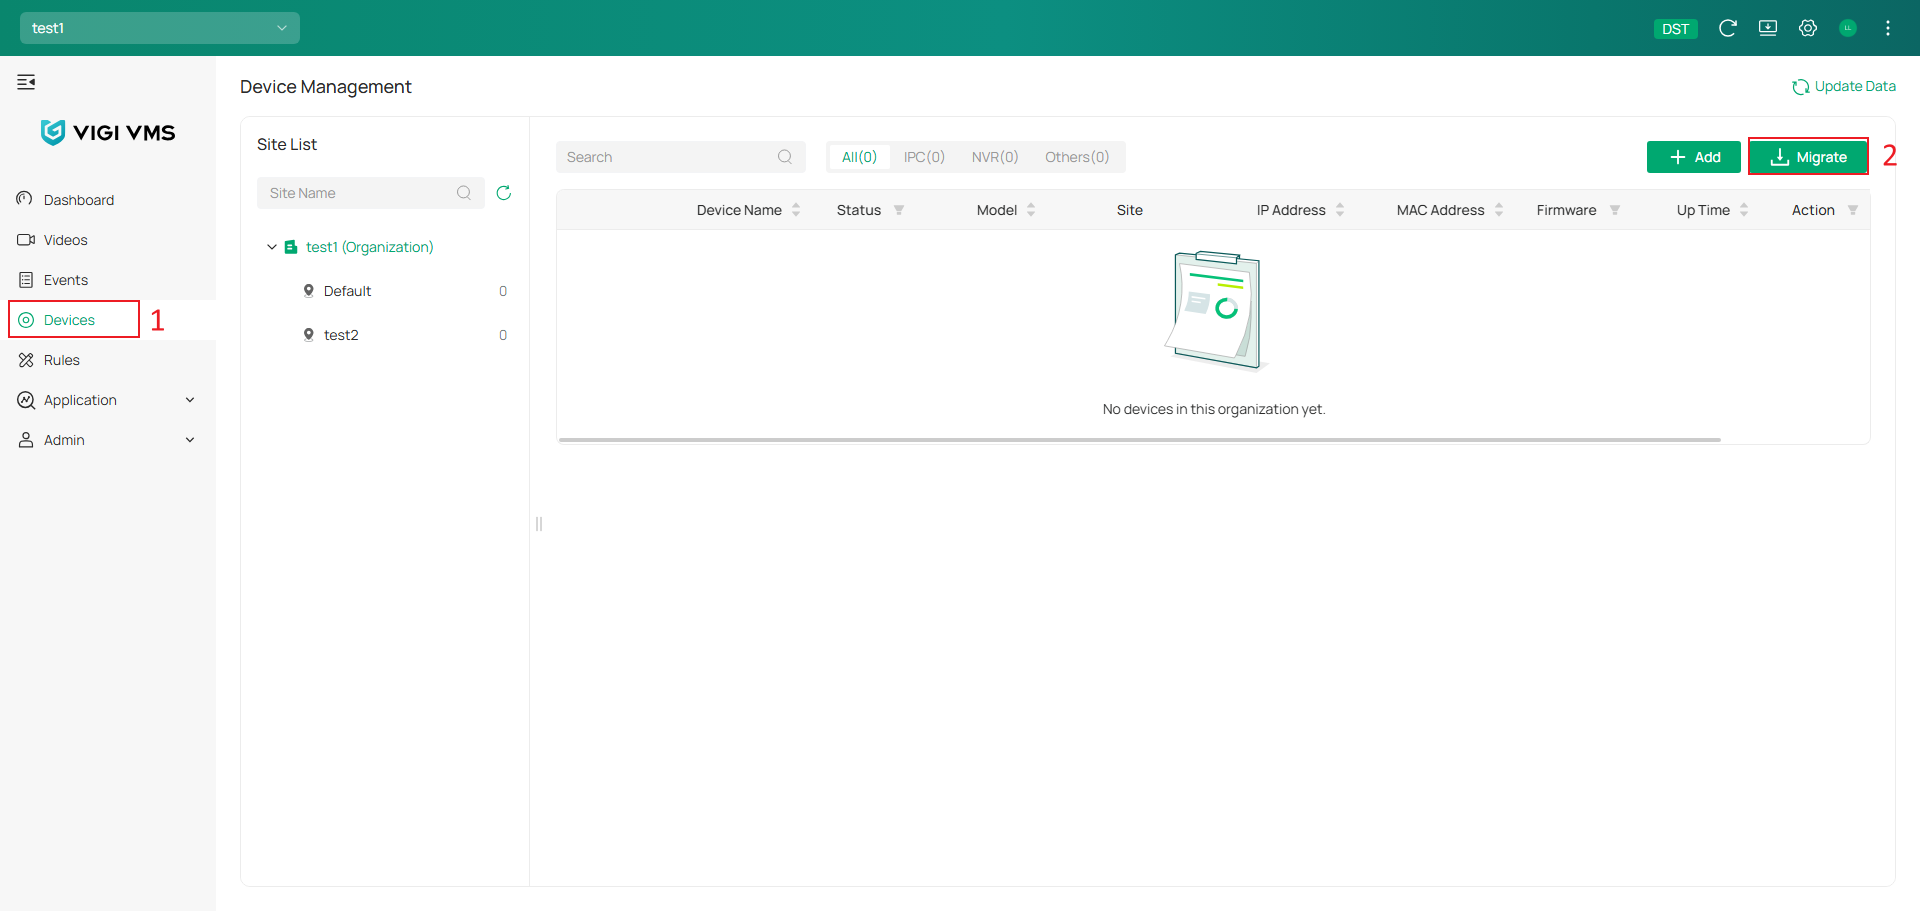The height and width of the screenshot is (911, 1920).
Task: Open the settings gear icon
Action: click(1808, 28)
